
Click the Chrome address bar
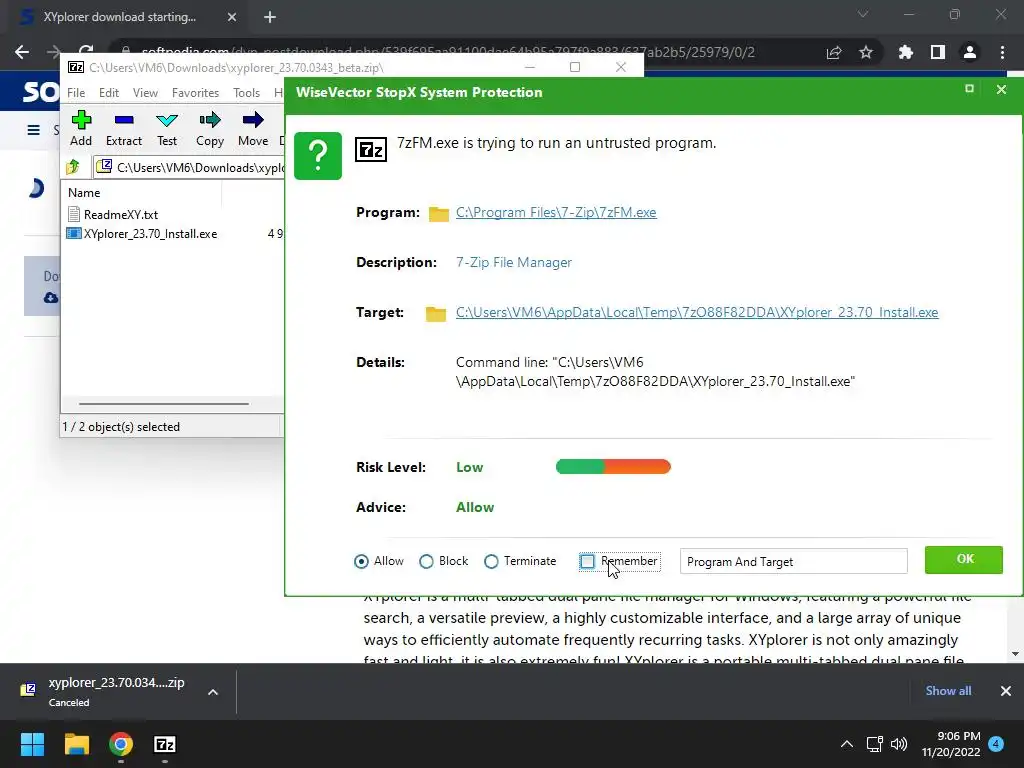tap(457, 52)
